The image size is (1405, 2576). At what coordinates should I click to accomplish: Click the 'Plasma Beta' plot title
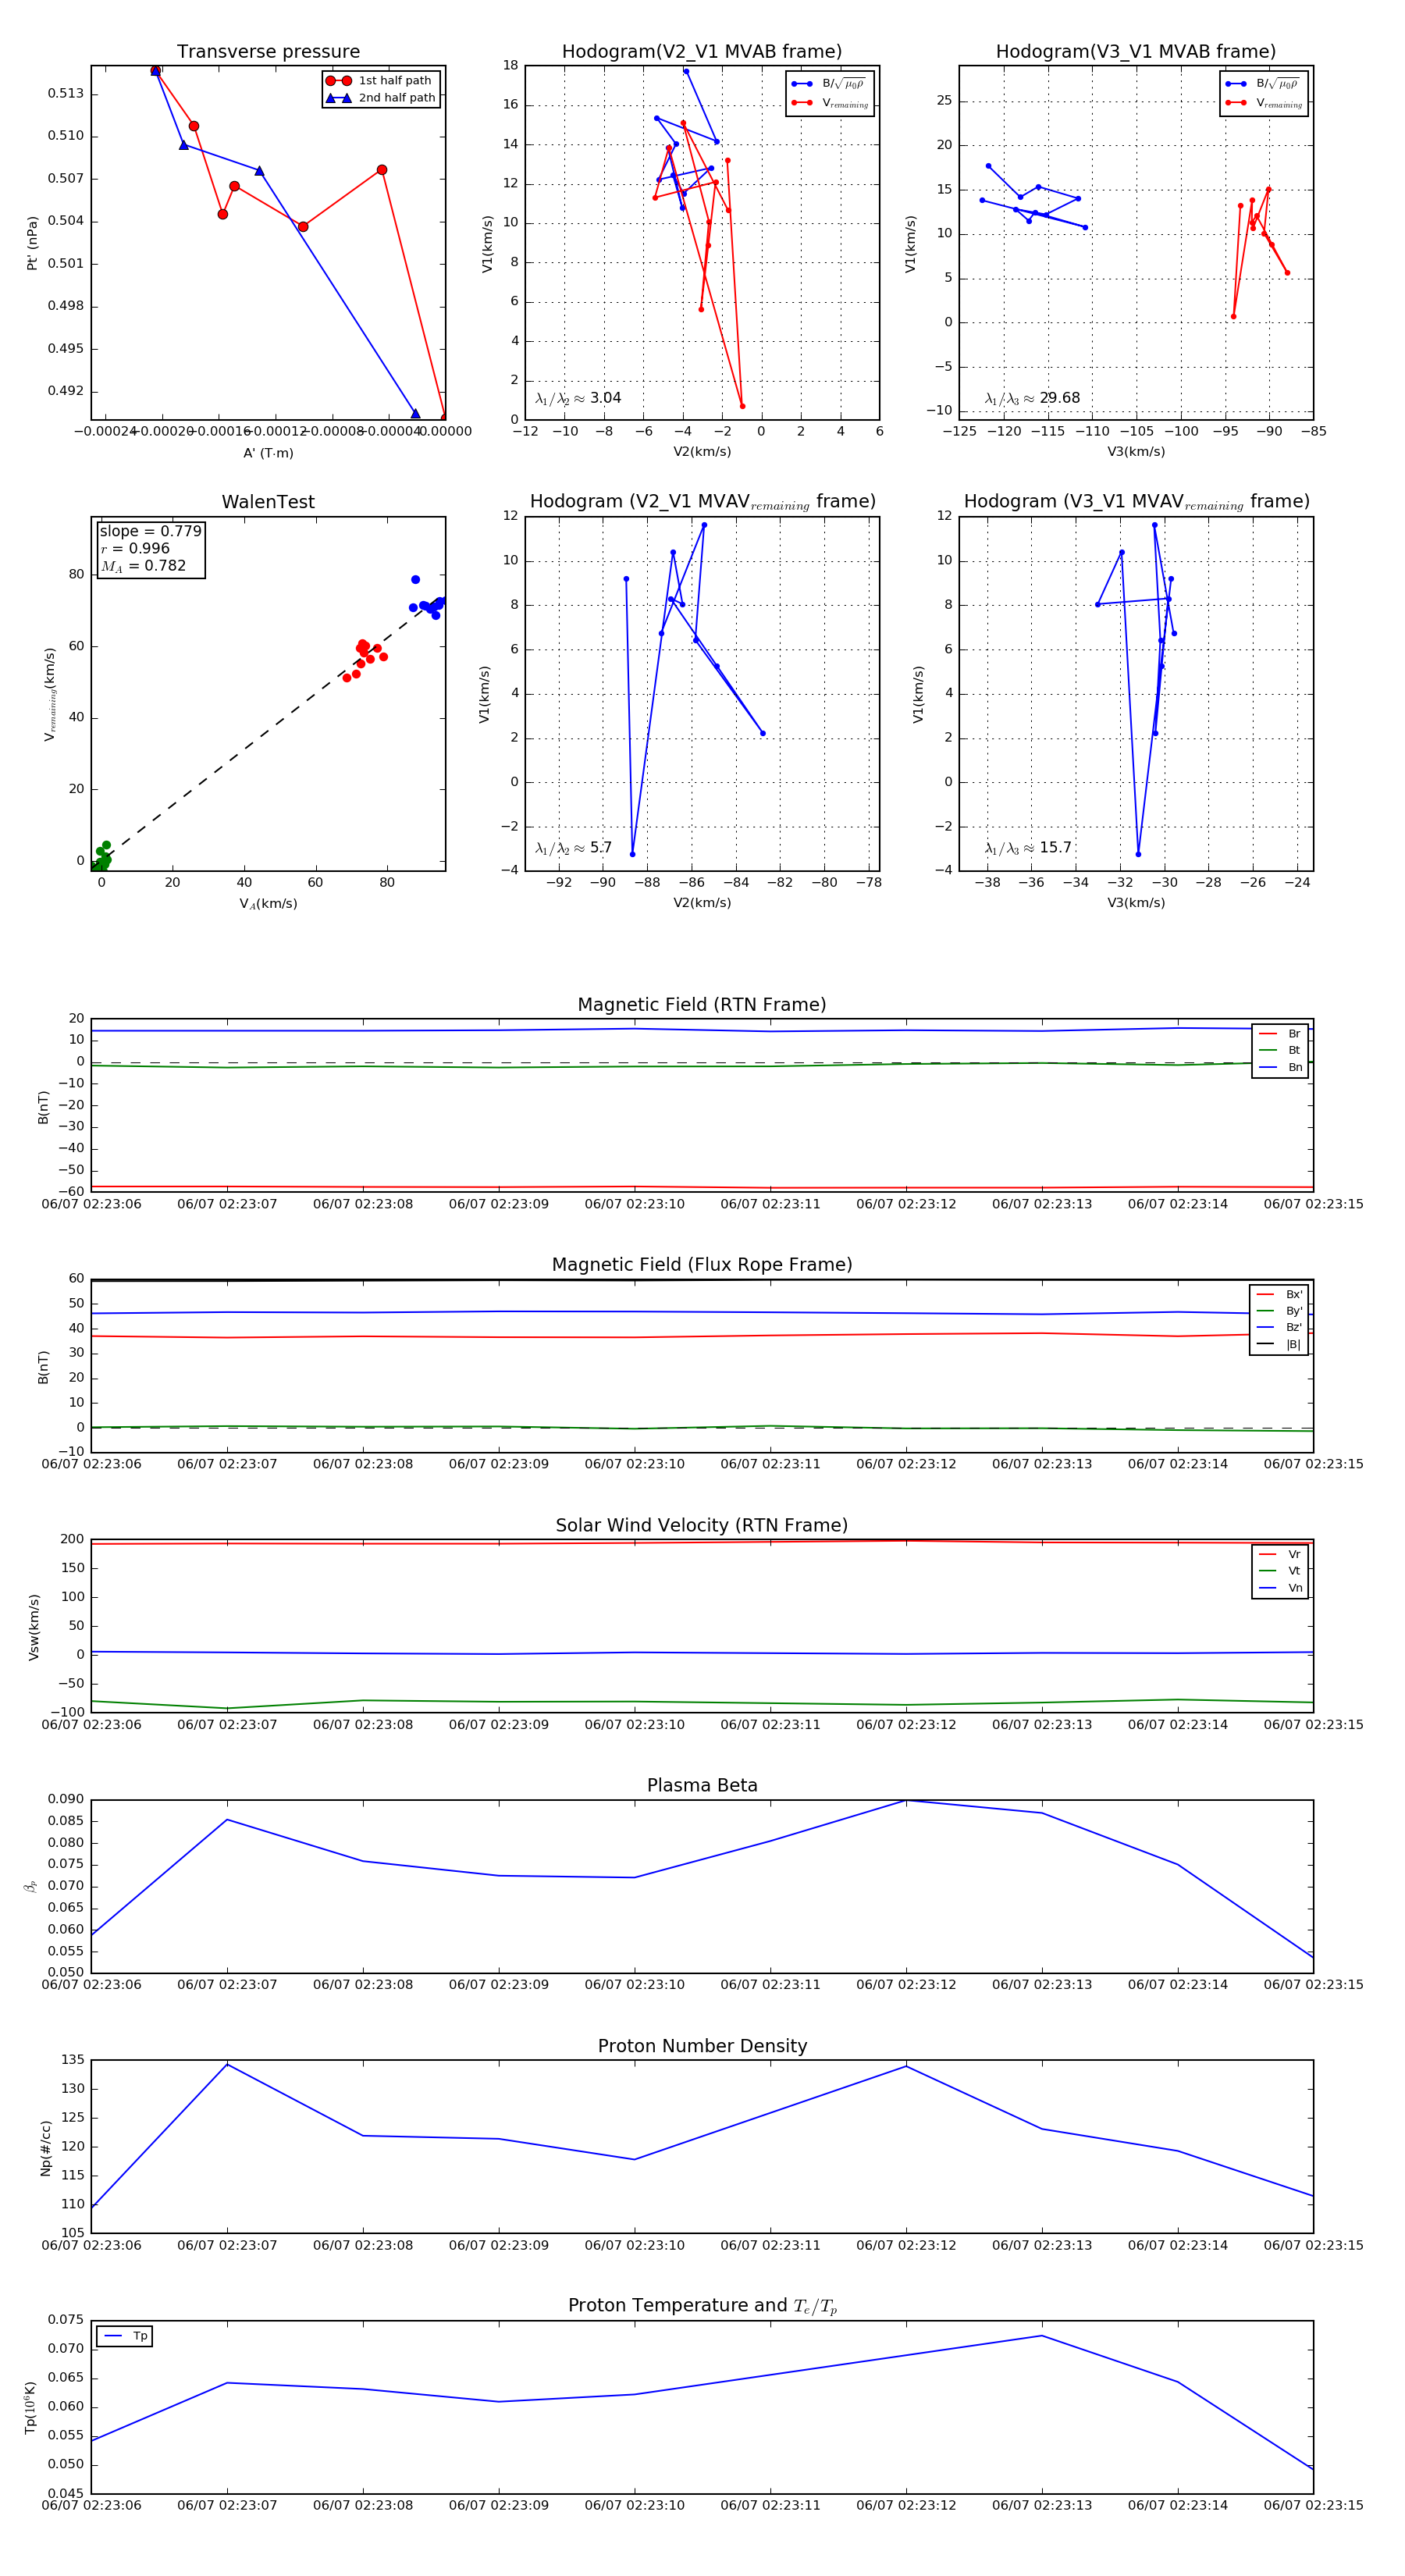[702, 1786]
